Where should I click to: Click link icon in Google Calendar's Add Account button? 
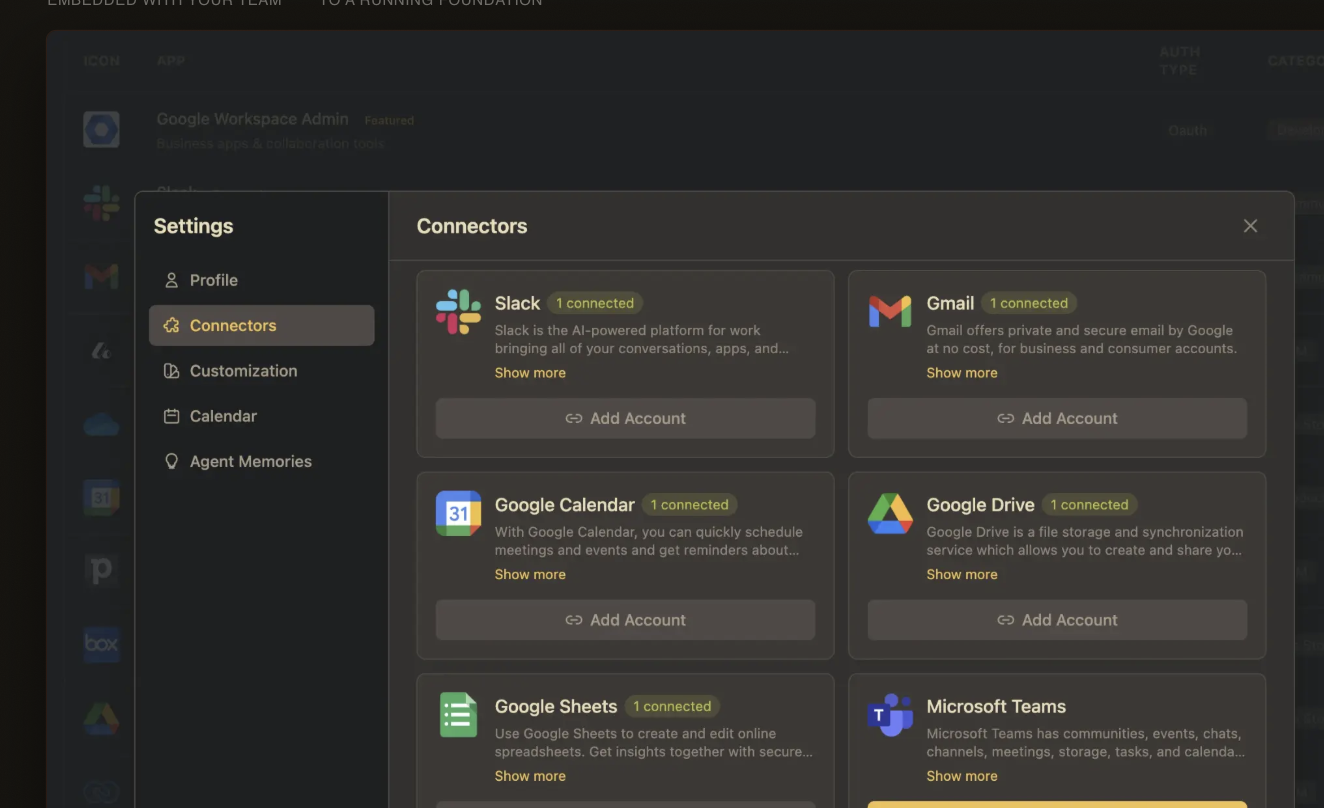point(574,620)
